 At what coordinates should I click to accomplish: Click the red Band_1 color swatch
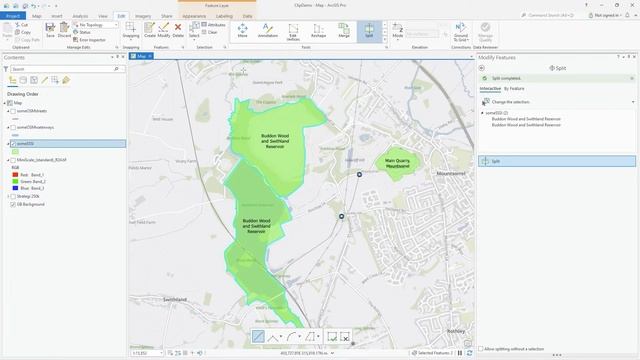[x=16, y=175]
